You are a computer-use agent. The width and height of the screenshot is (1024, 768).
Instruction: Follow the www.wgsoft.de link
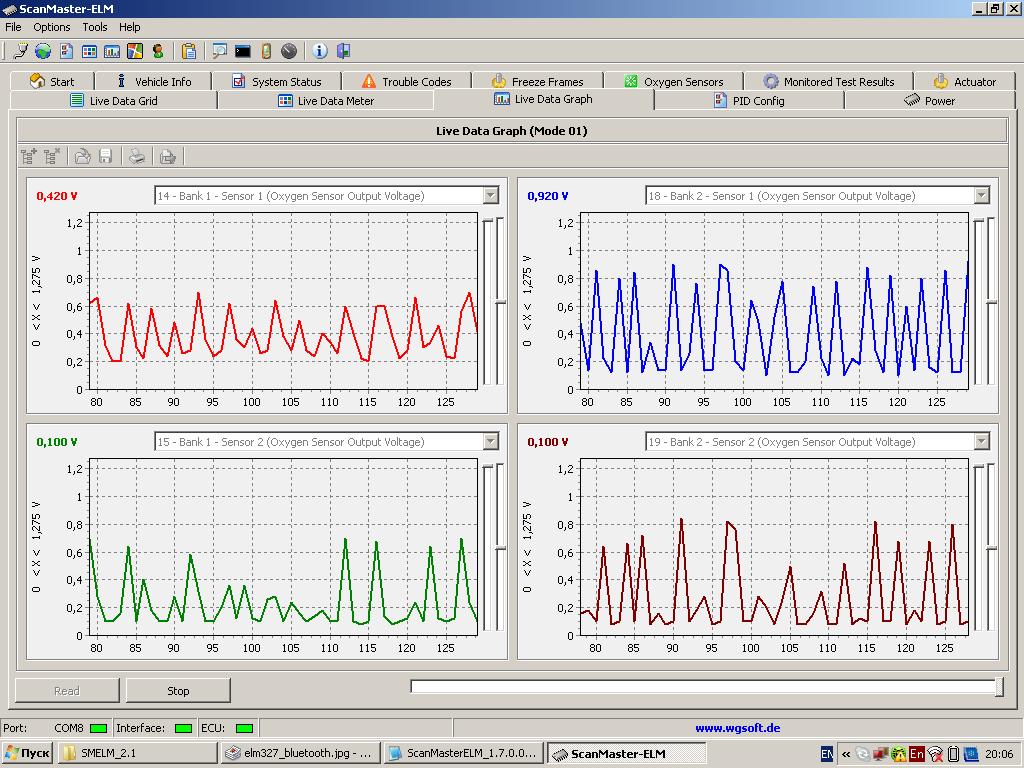click(737, 728)
